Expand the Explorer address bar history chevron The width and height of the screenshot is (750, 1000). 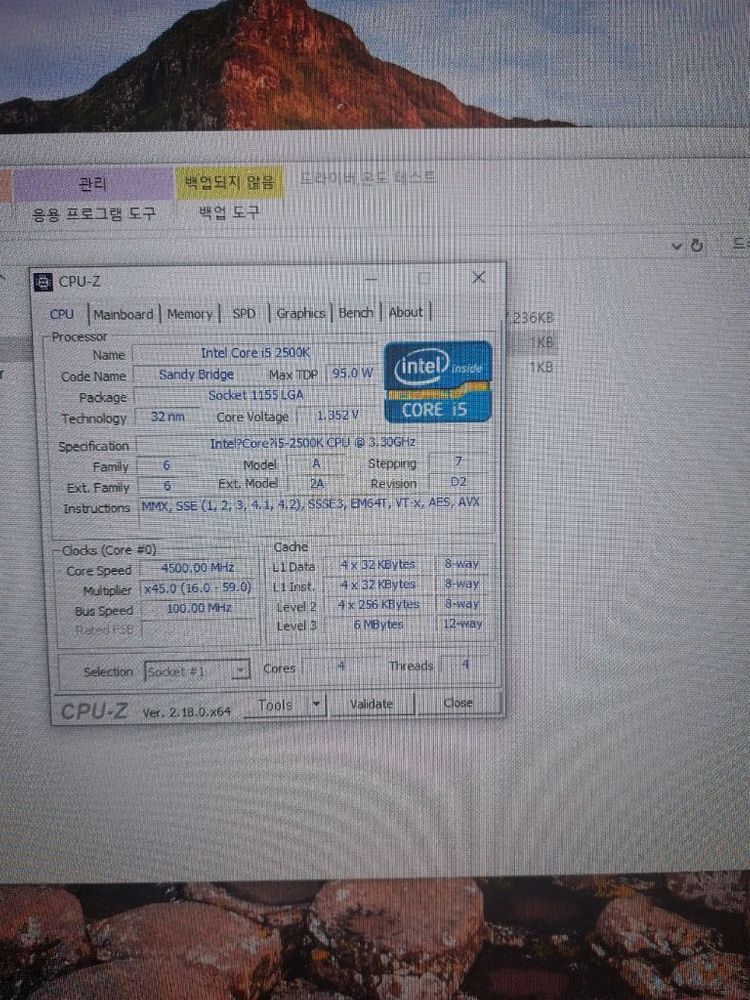677,246
